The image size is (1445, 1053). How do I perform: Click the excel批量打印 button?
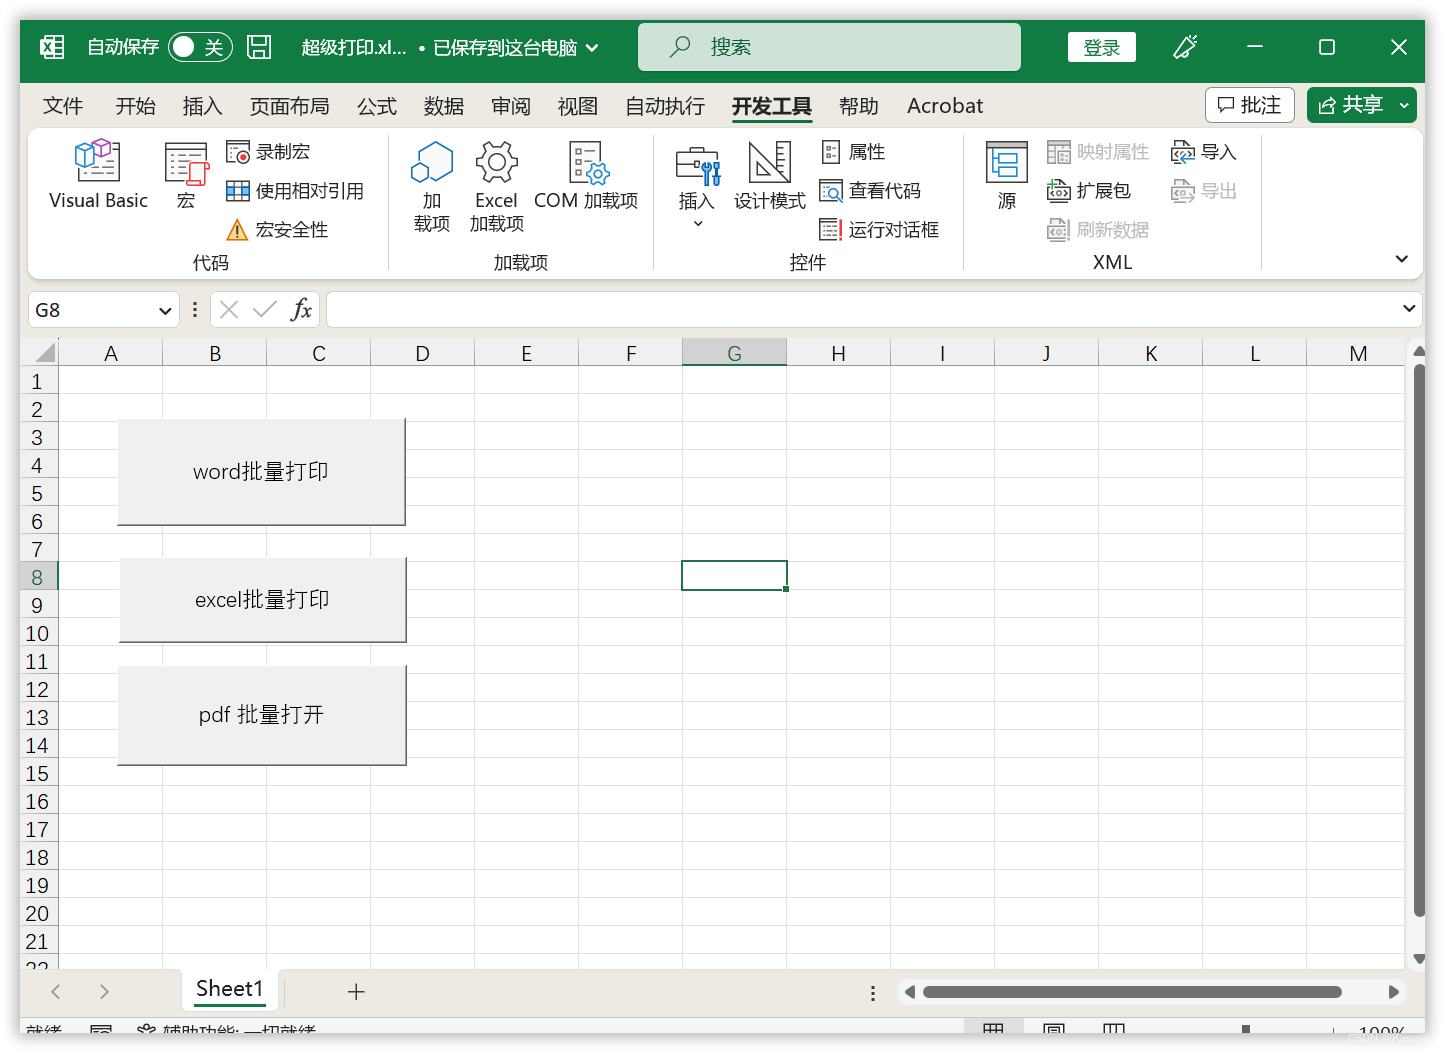click(x=262, y=600)
